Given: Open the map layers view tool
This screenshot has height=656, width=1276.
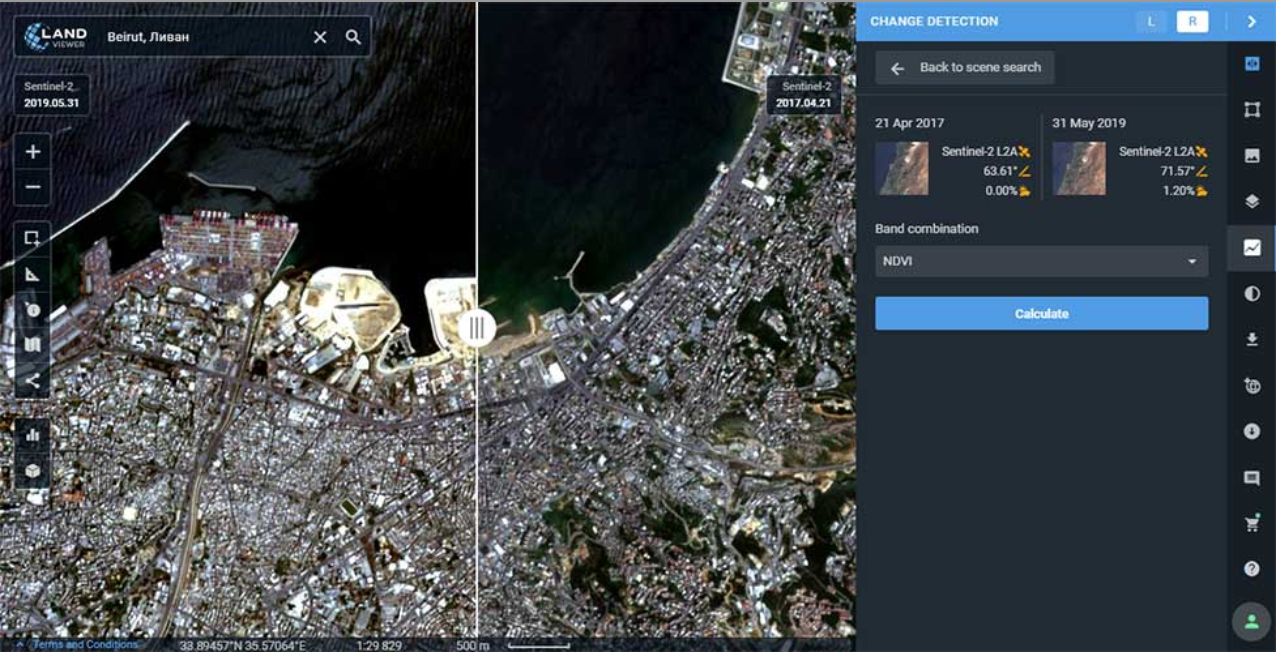Looking at the screenshot, I should pyautogui.click(x=33, y=345).
